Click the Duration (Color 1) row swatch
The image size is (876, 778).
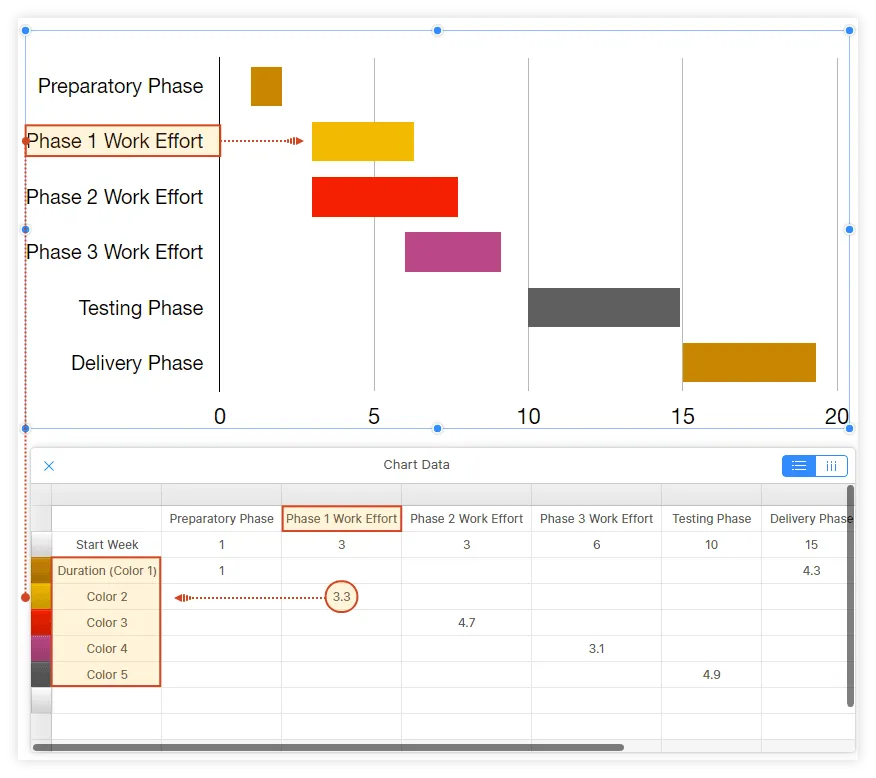click(41, 571)
